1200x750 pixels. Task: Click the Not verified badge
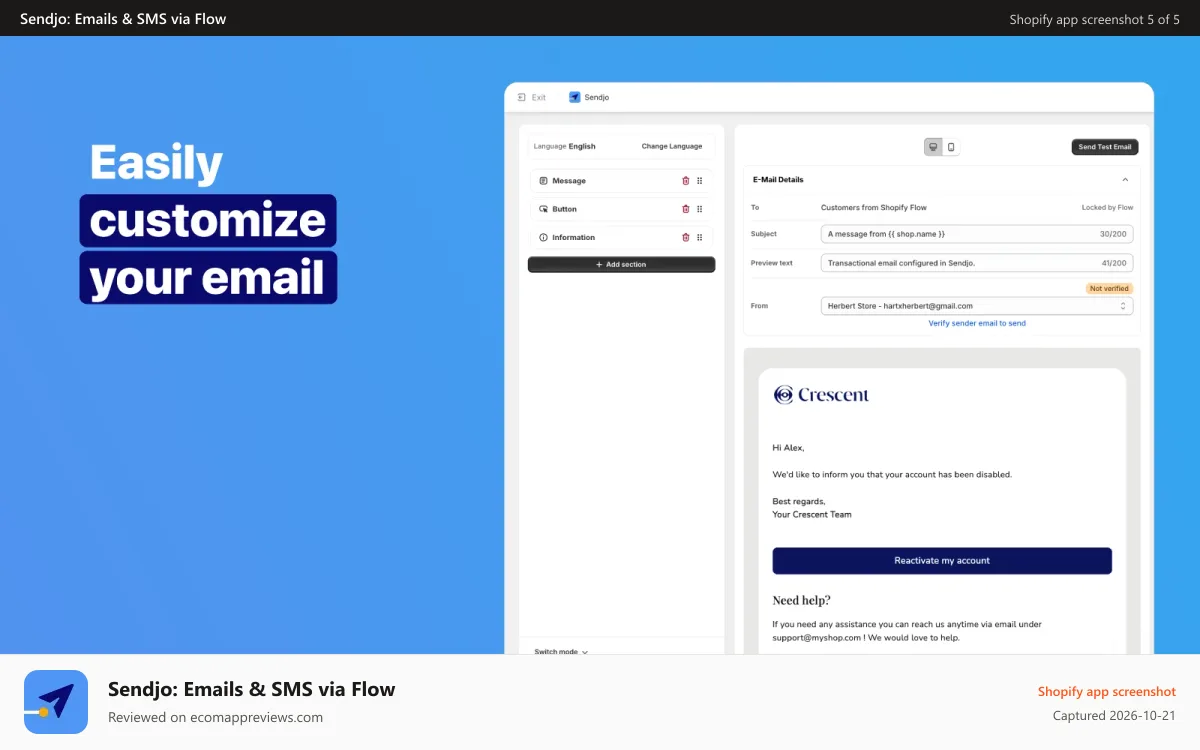click(x=1110, y=288)
